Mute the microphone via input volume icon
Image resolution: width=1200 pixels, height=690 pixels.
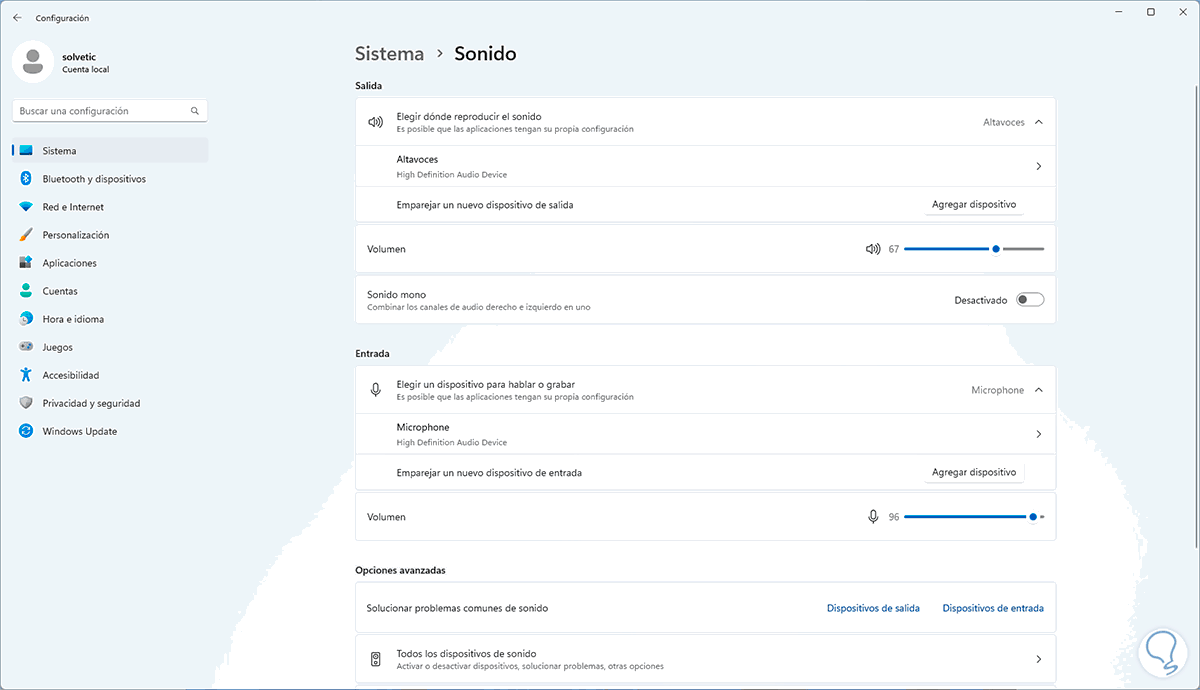(873, 517)
